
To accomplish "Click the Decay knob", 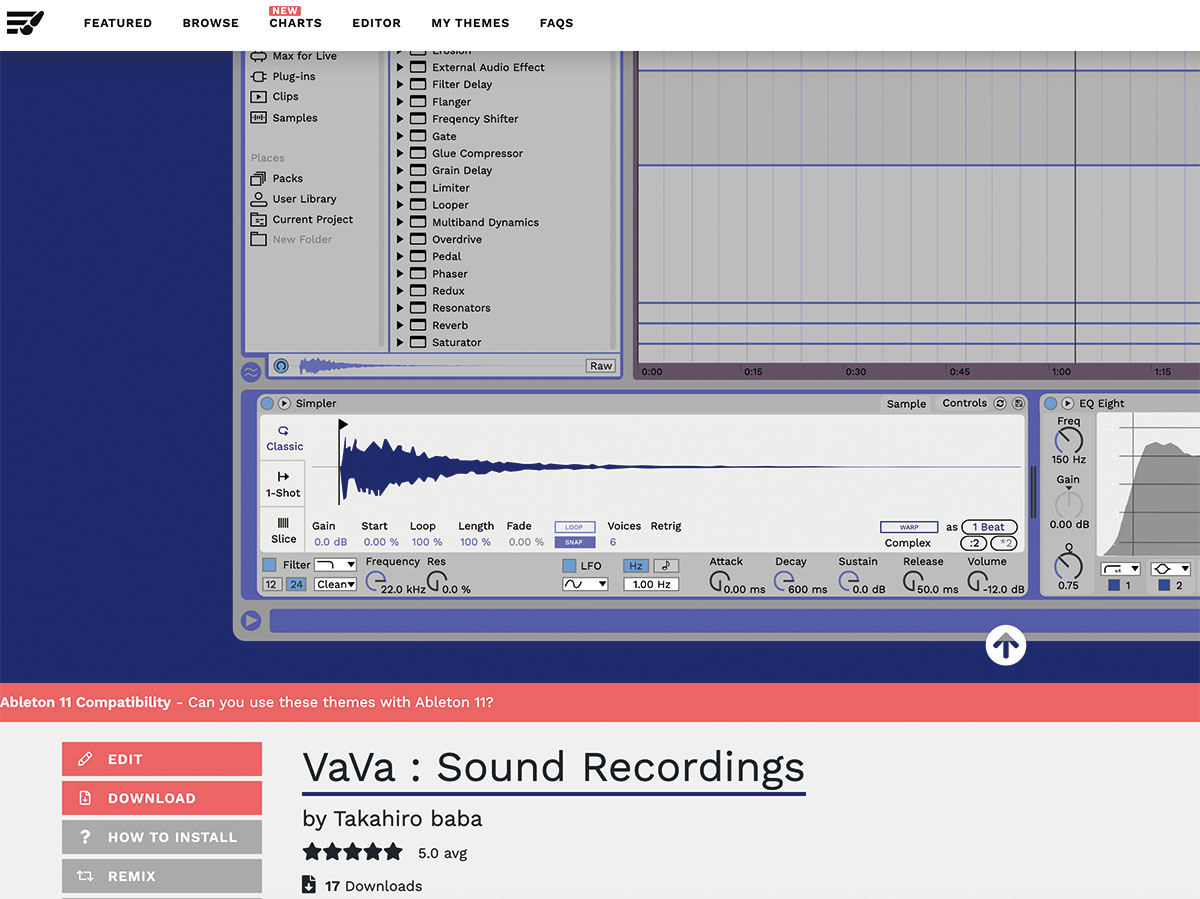I will point(783,581).
